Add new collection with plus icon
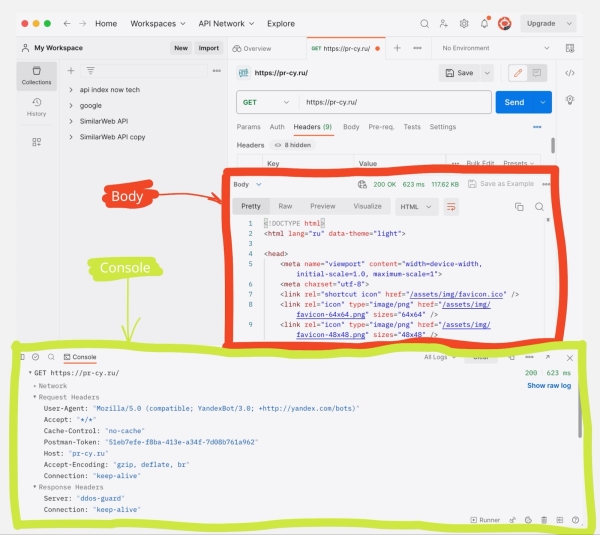 coord(71,71)
